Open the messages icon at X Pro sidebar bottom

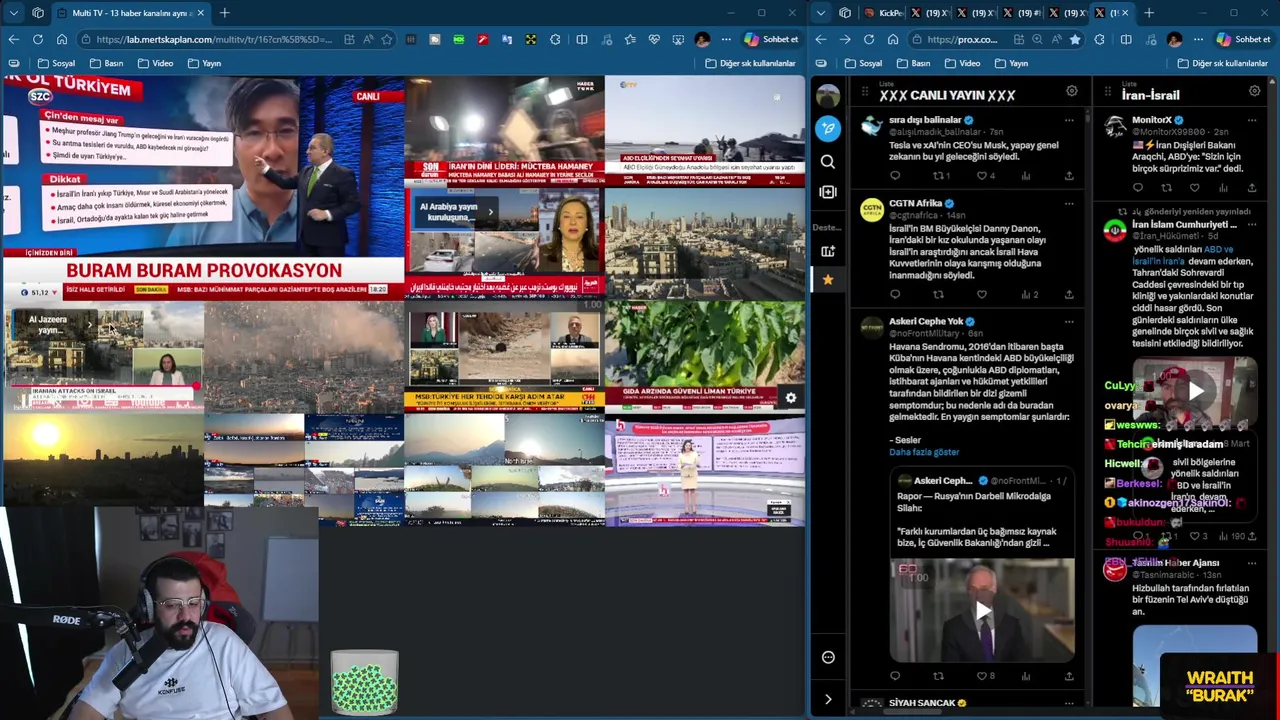(x=828, y=657)
